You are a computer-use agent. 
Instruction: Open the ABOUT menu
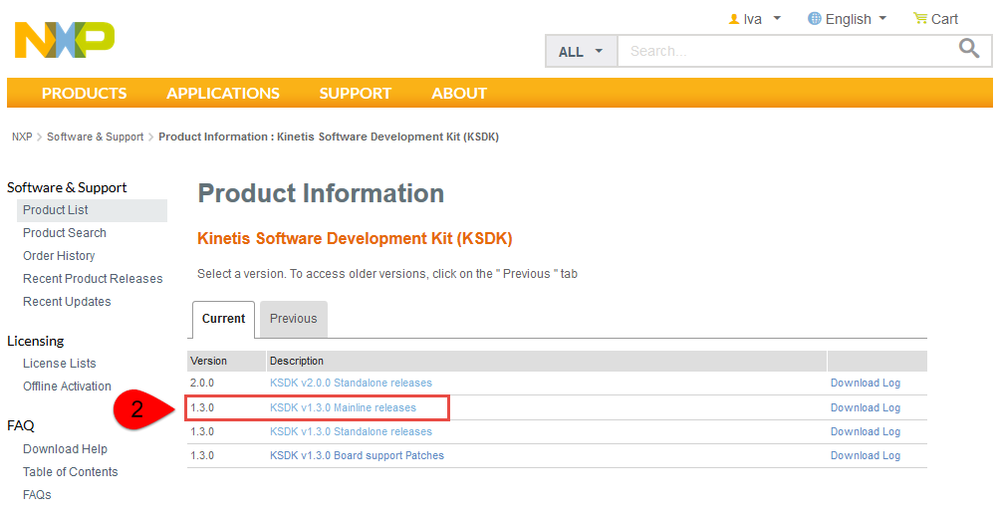[459, 94]
